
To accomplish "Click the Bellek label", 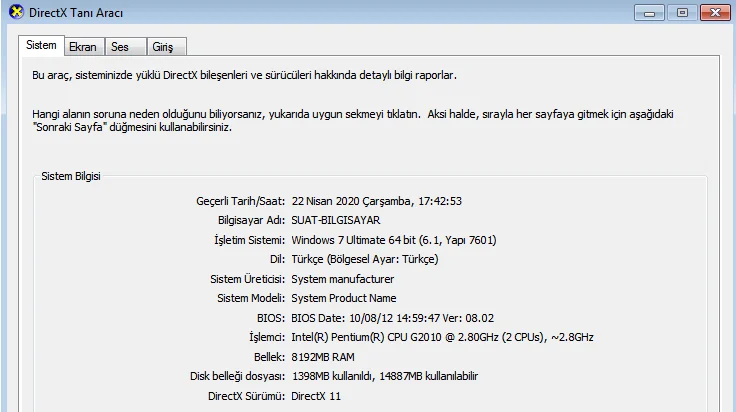I will click(x=269, y=357).
